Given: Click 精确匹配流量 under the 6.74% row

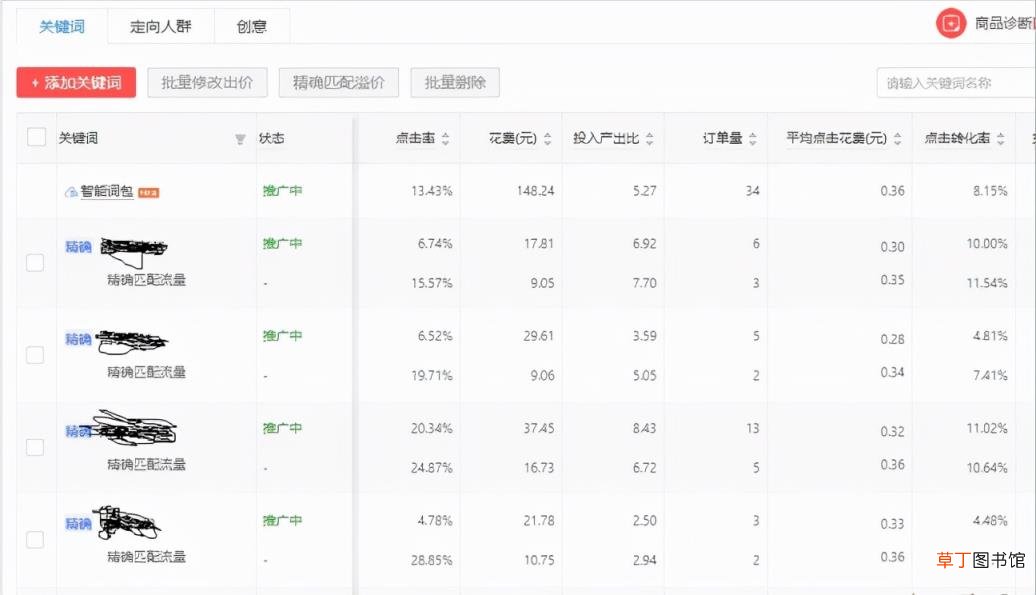Looking at the screenshot, I should (147, 280).
